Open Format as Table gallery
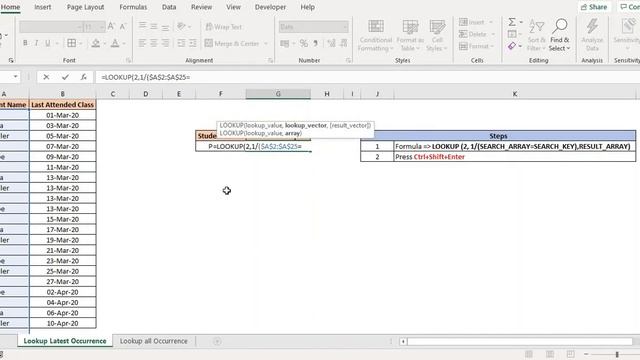The height and width of the screenshot is (360, 640). coord(410,36)
